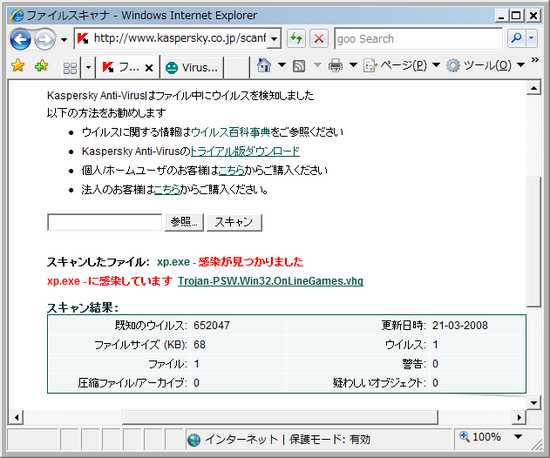Expand the feeds dropdown arrow
The height and width of the screenshot is (458, 550).
317,65
